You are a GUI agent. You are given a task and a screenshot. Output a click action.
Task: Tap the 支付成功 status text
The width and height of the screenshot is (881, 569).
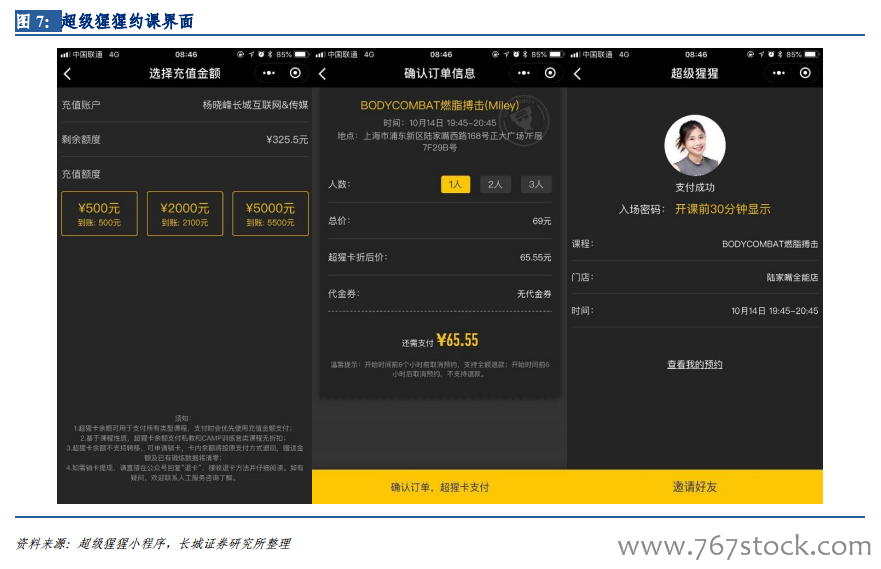tap(695, 188)
